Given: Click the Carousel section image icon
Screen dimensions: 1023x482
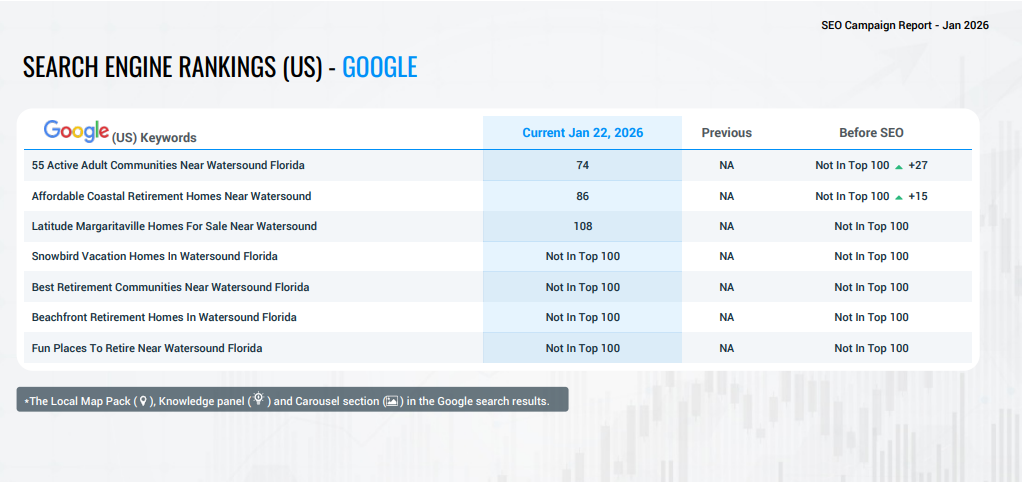Looking at the screenshot, I should (392, 401).
